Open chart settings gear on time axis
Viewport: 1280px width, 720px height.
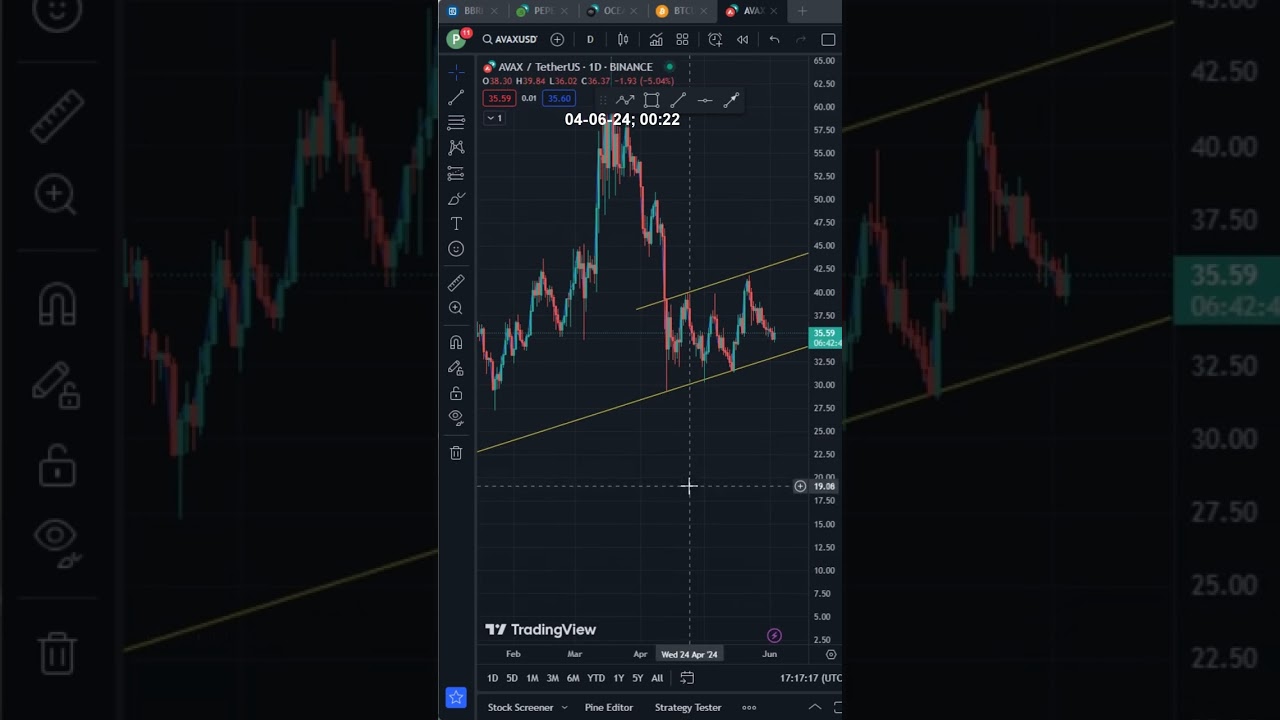coord(831,654)
